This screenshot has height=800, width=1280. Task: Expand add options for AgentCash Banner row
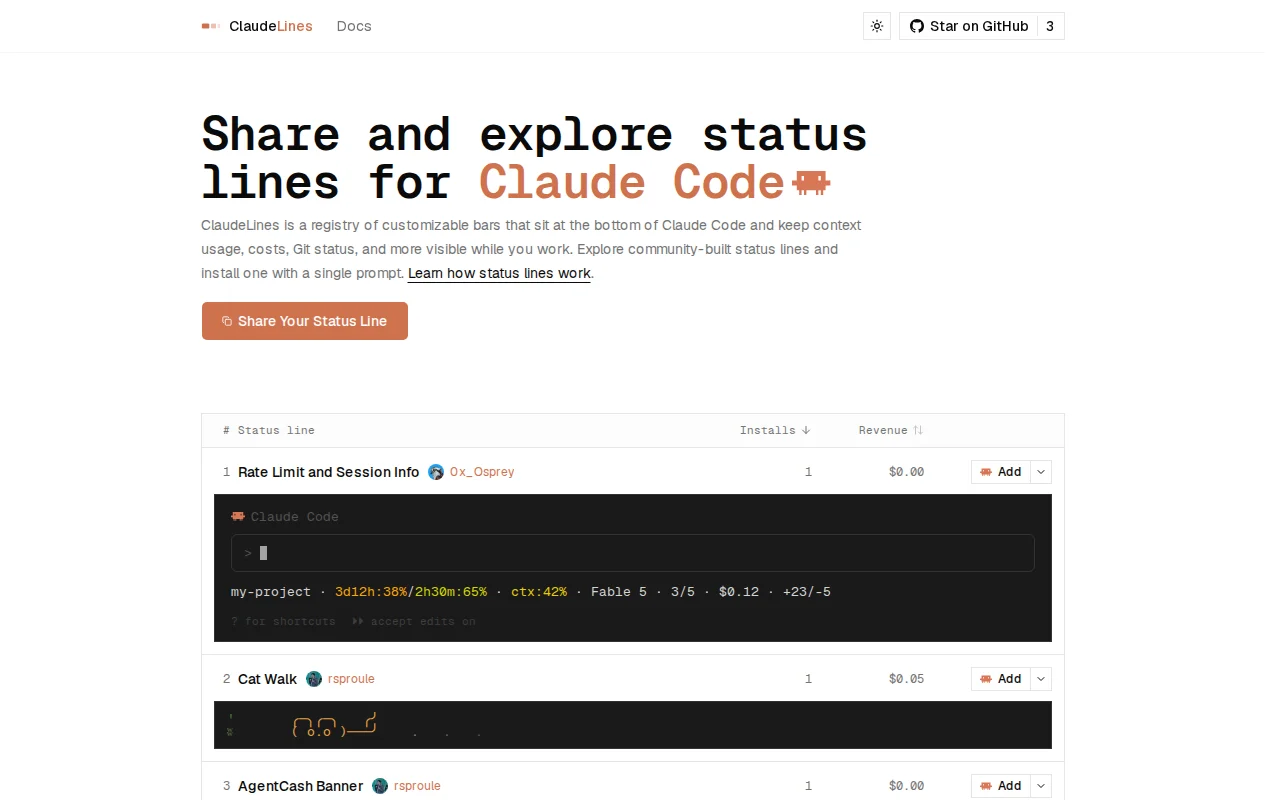[1041, 786]
